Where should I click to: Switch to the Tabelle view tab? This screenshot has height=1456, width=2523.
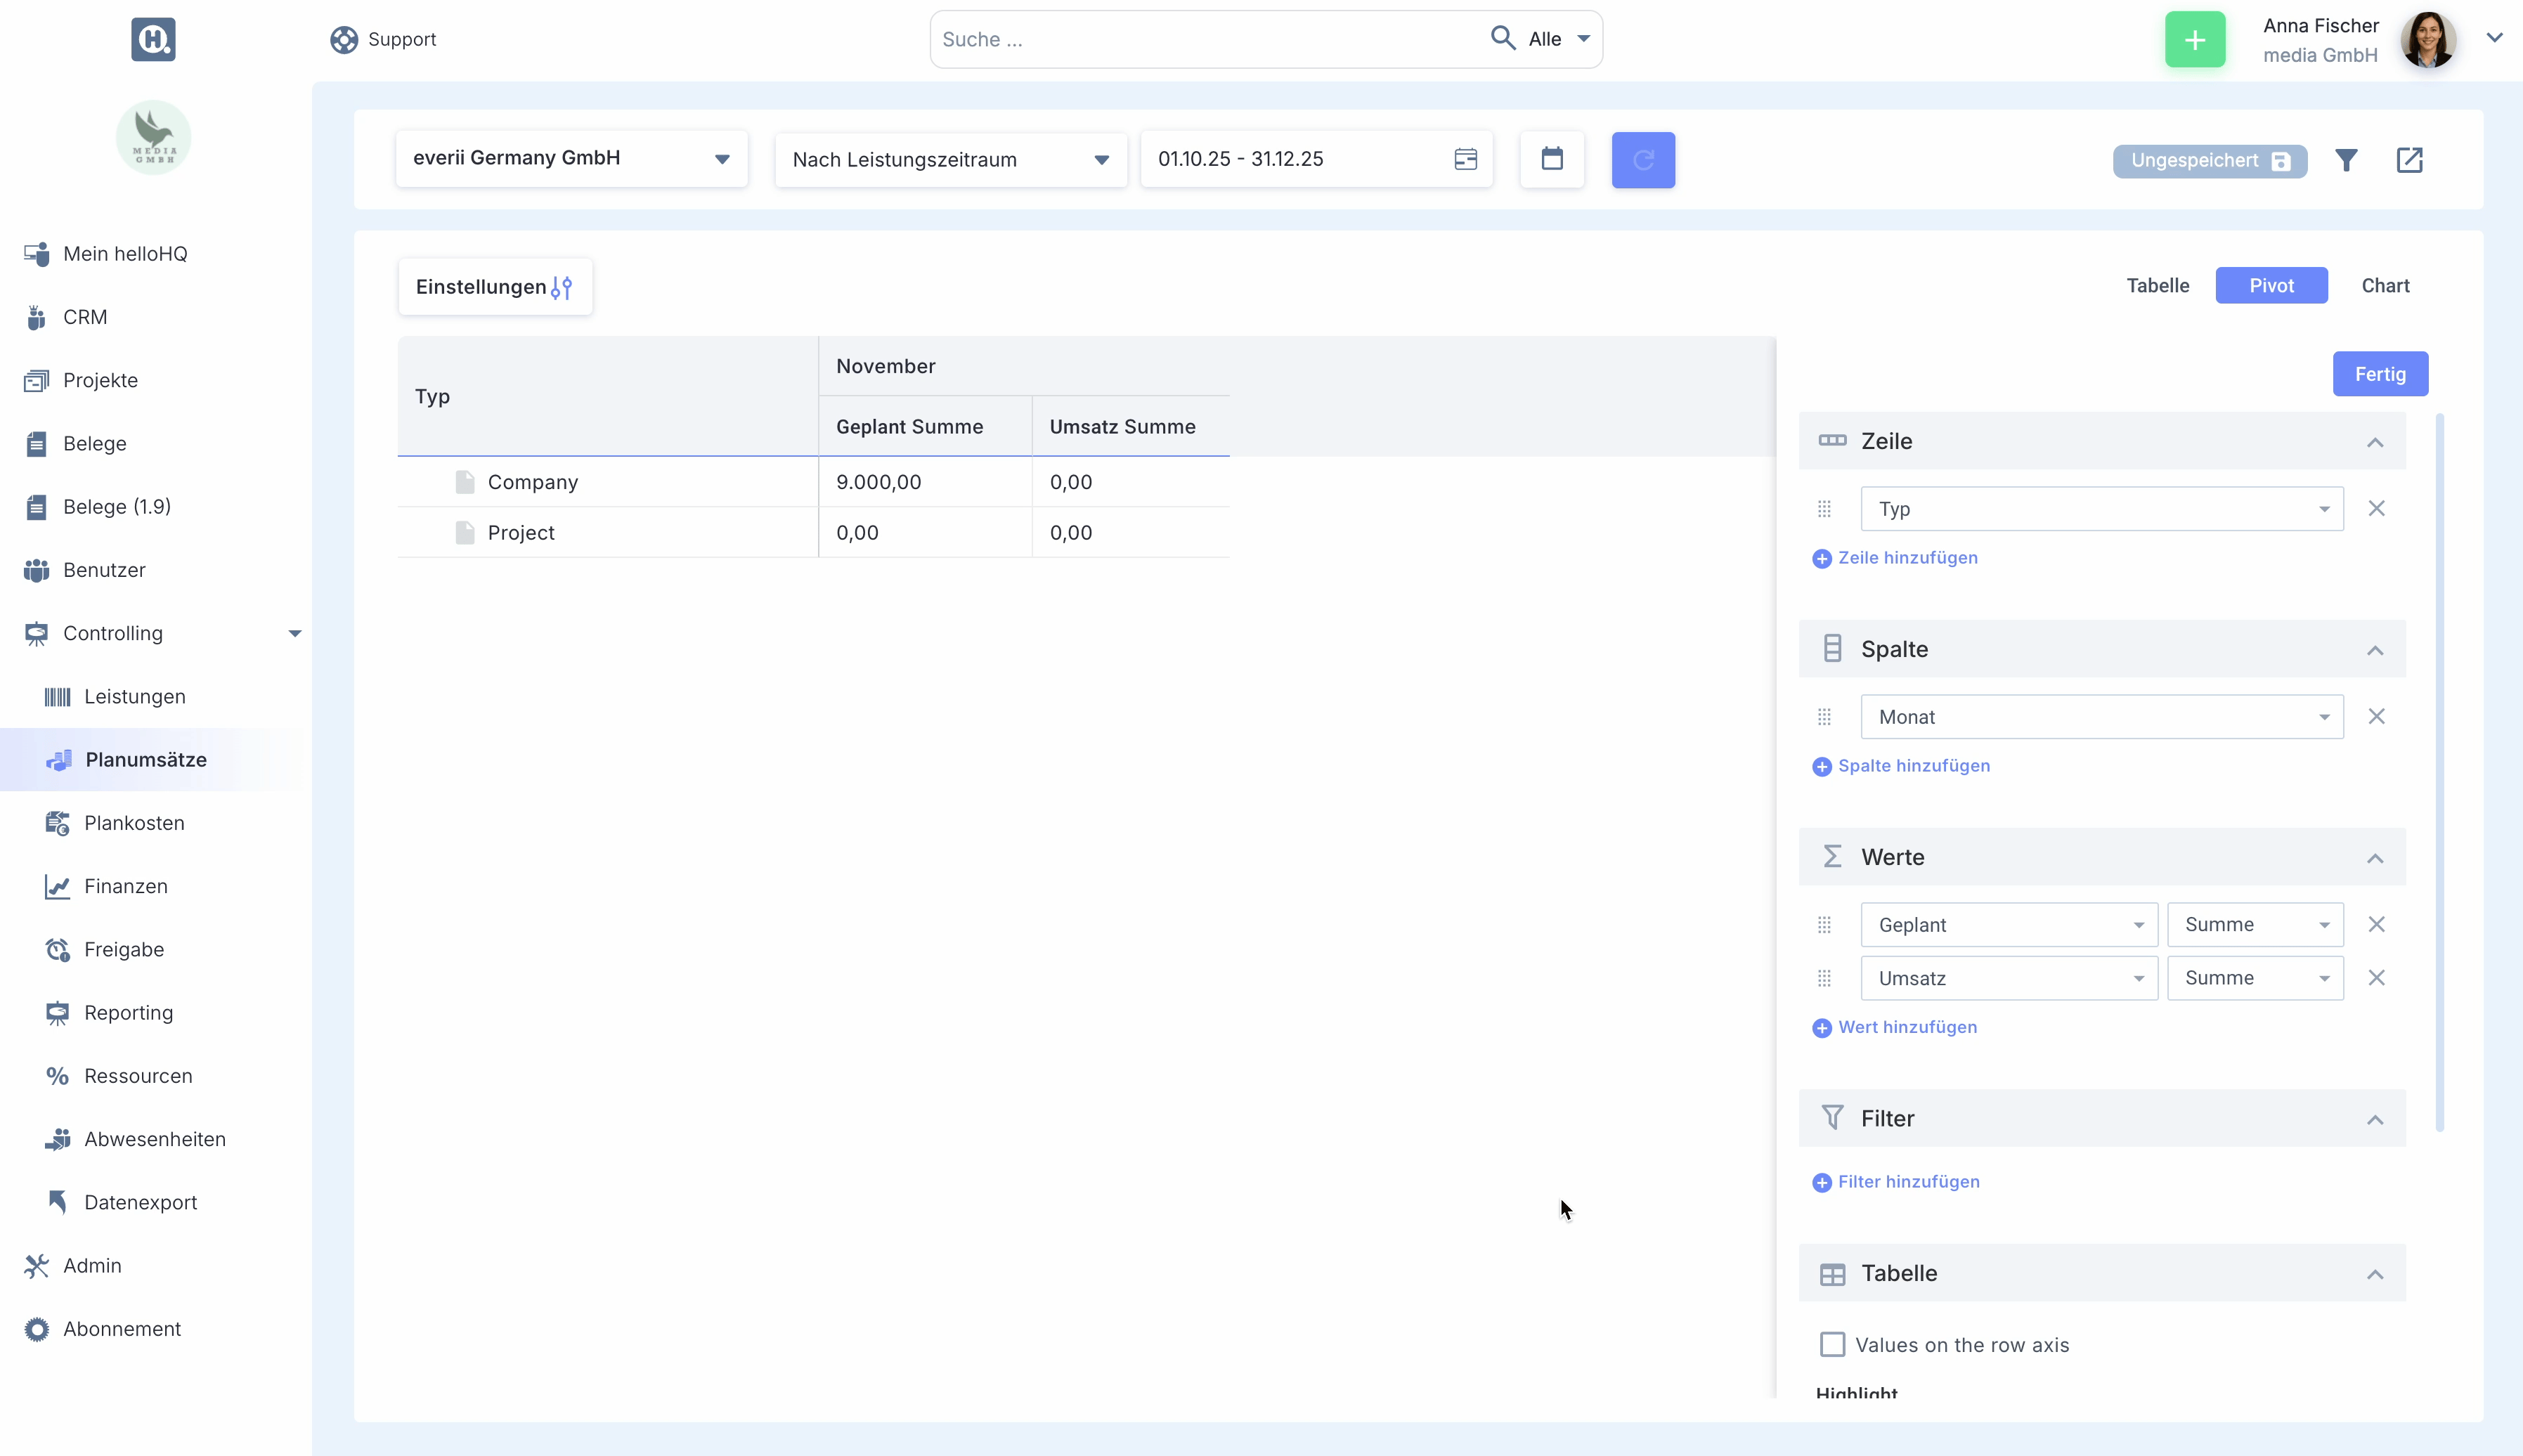tap(2157, 286)
